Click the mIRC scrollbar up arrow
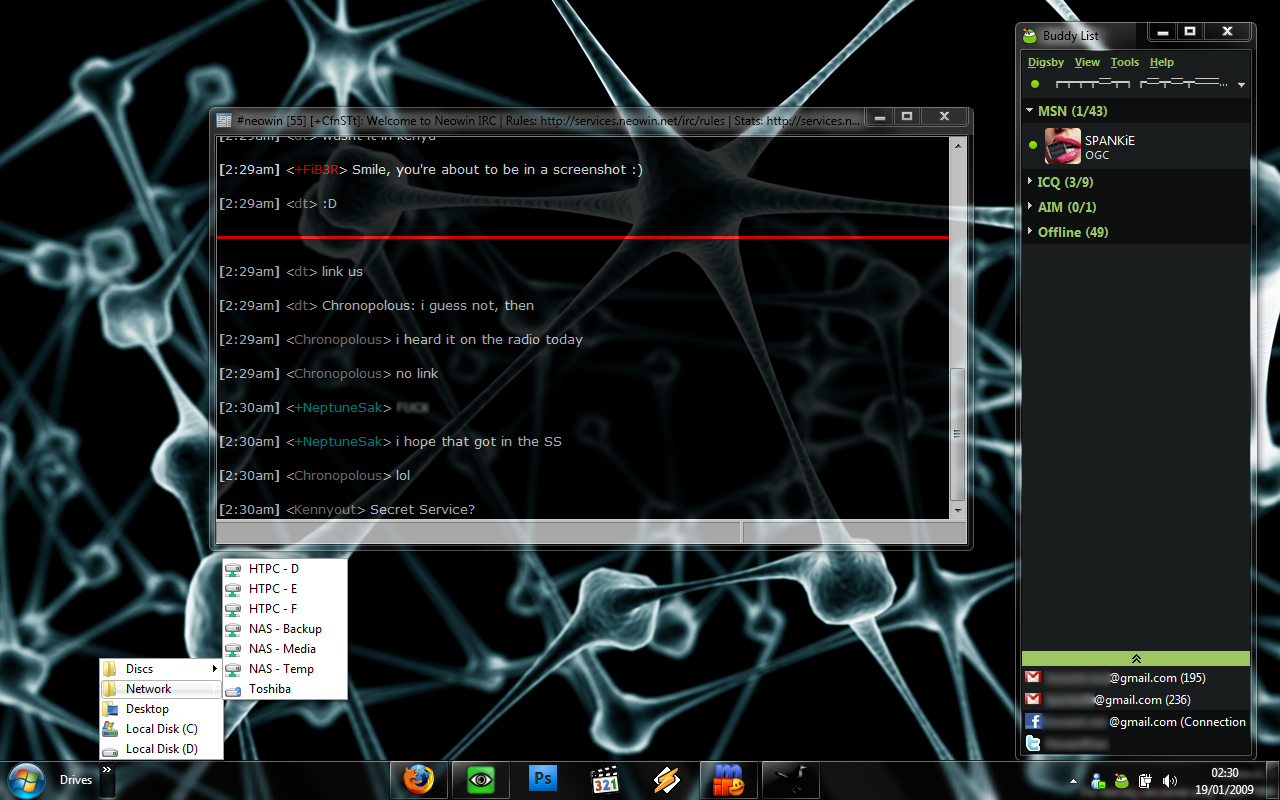This screenshot has width=1280, height=800. pyautogui.click(x=958, y=145)
